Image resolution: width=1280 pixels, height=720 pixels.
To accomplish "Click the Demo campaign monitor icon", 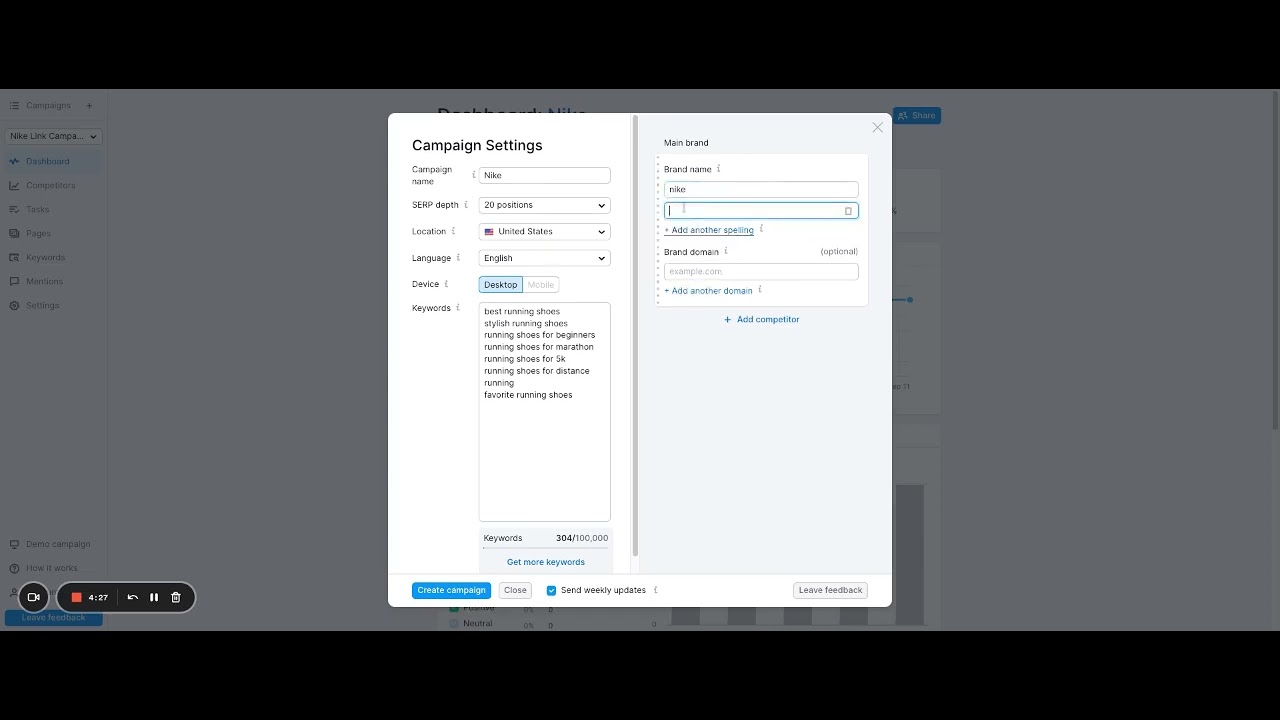I will (15, 544).
